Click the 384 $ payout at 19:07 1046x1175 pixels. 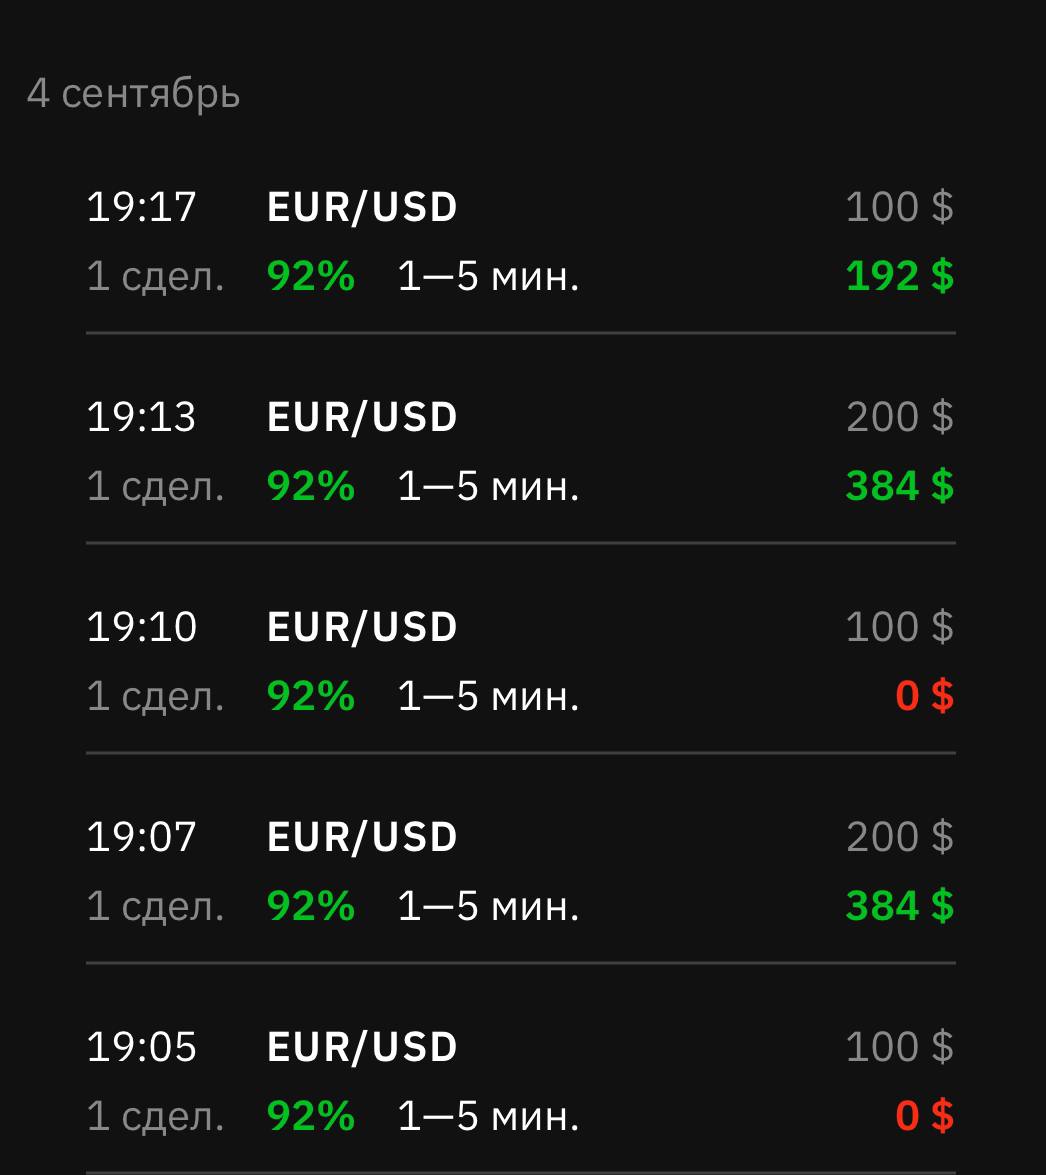tap(899, 906)
